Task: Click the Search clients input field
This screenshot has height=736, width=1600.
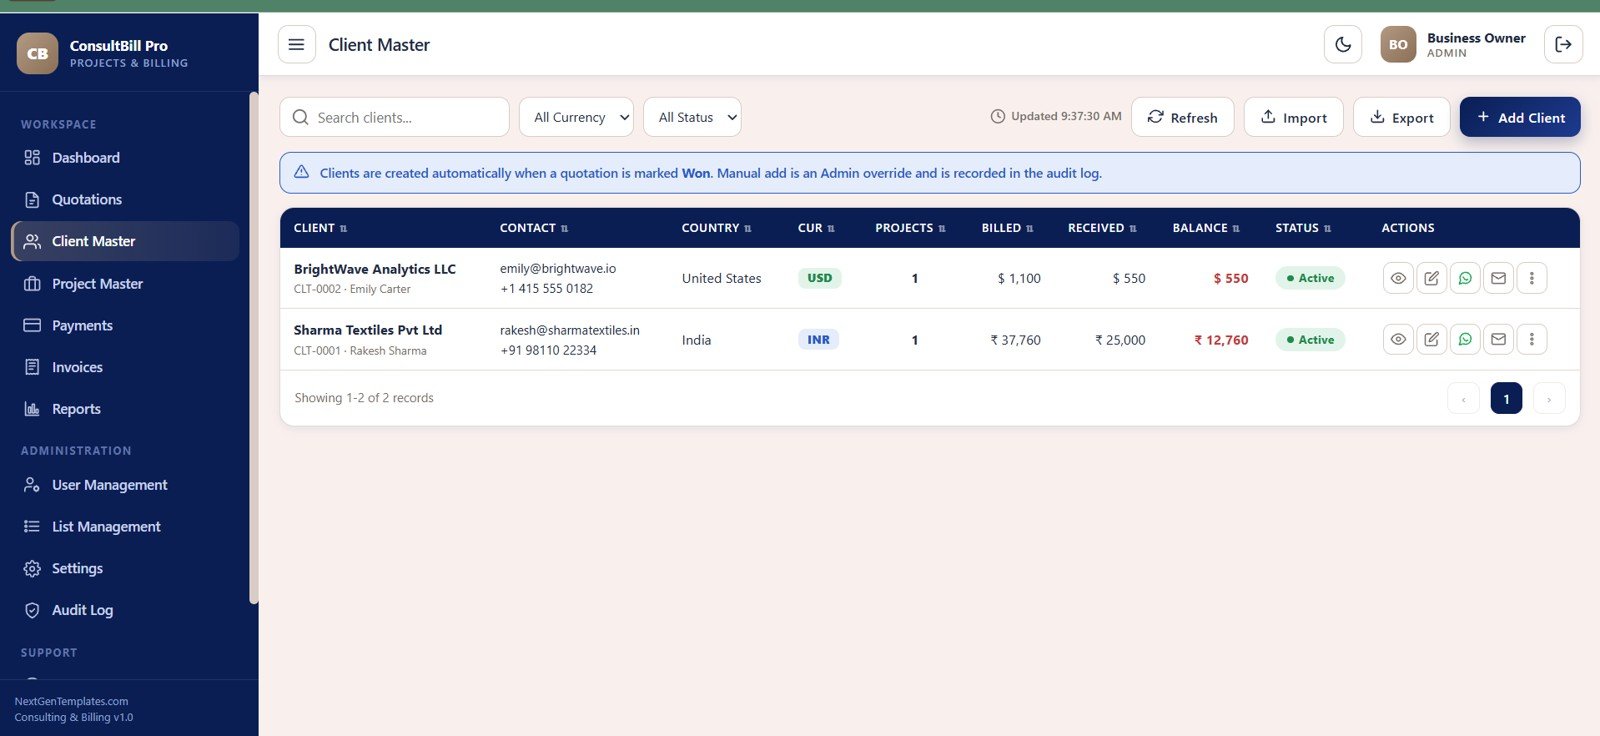Action: coord(394,117)
